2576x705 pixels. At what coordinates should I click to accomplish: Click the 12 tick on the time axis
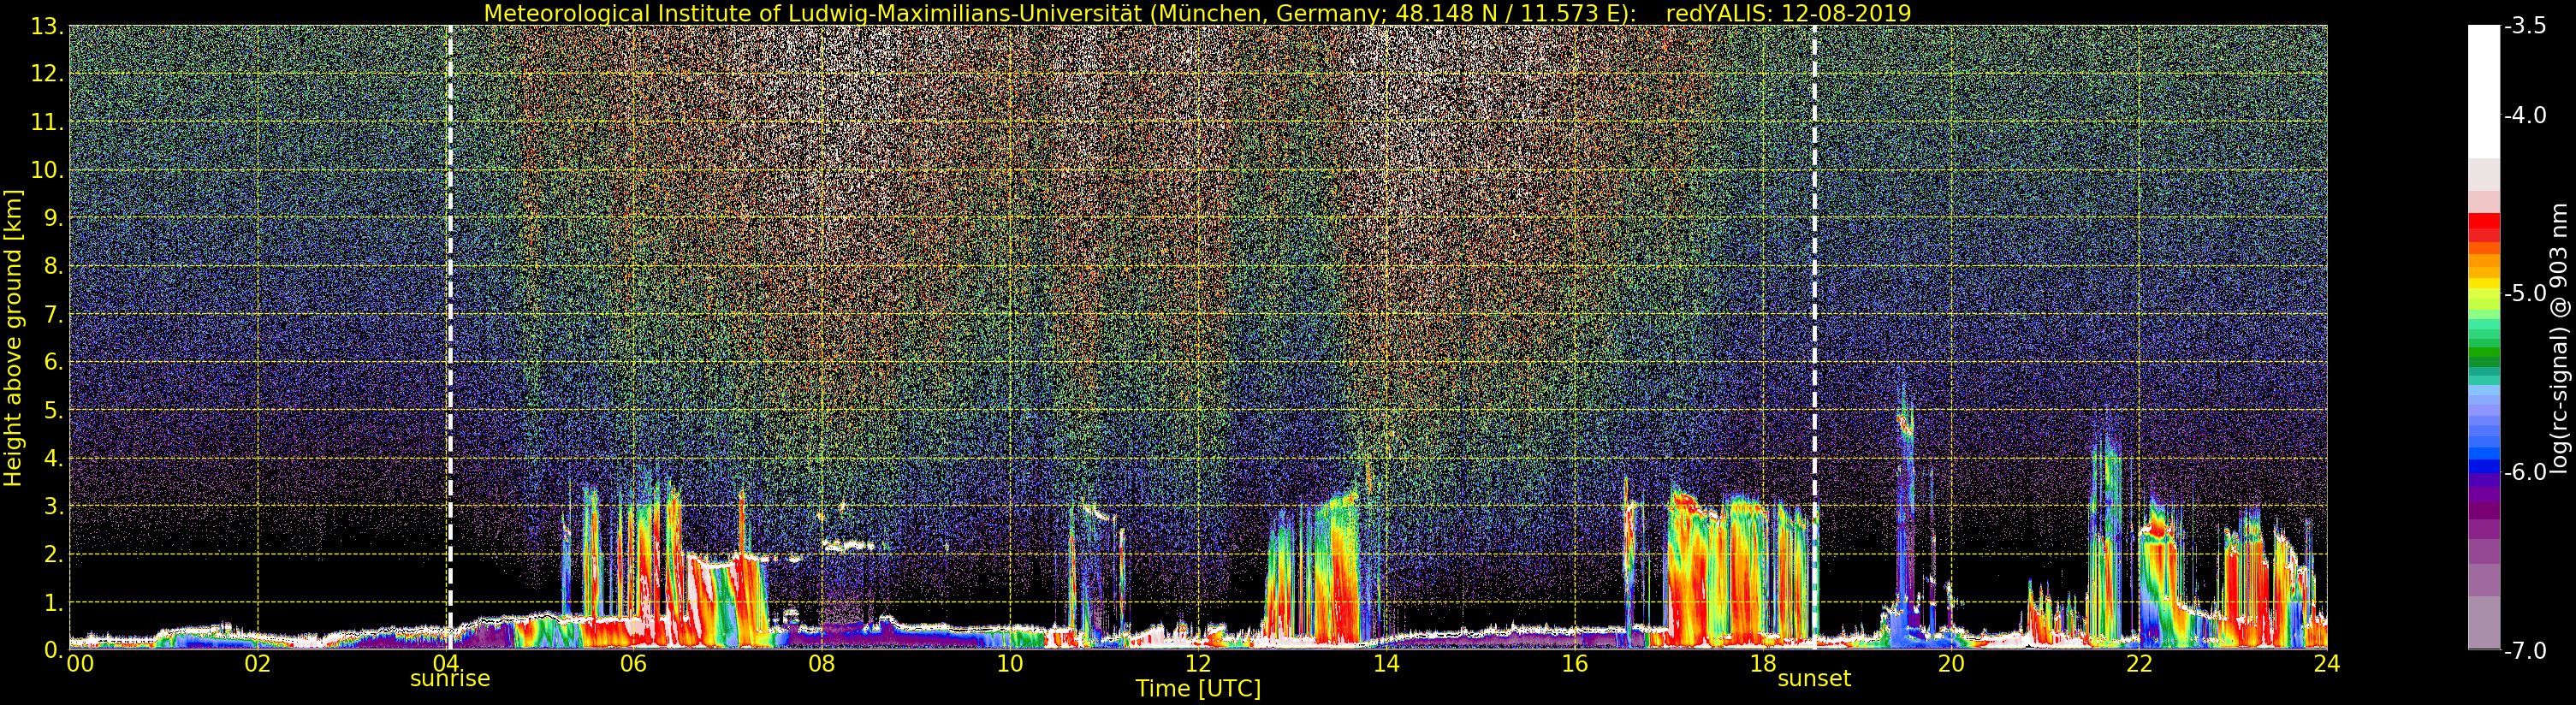1197,665
